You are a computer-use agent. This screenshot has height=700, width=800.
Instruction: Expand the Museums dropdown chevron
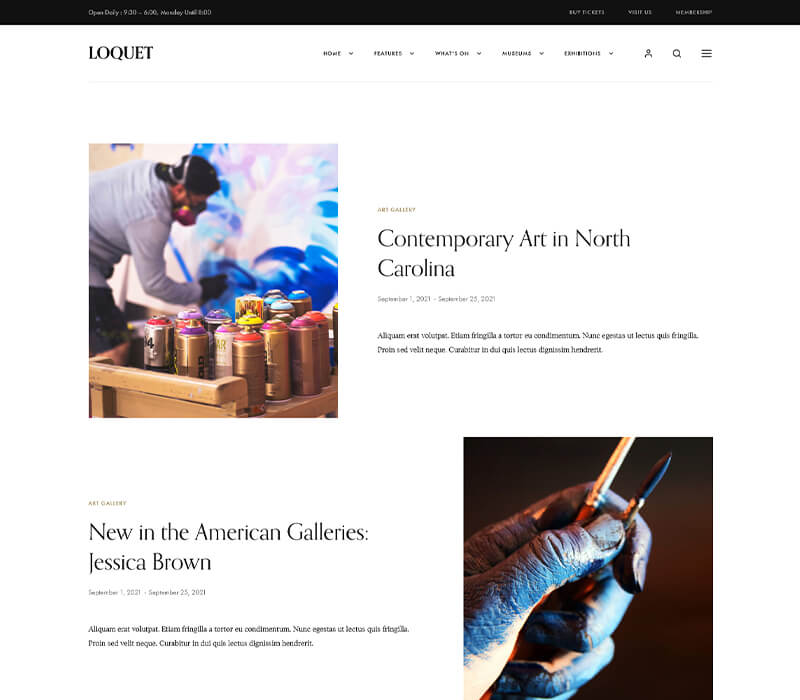[541, 54]
